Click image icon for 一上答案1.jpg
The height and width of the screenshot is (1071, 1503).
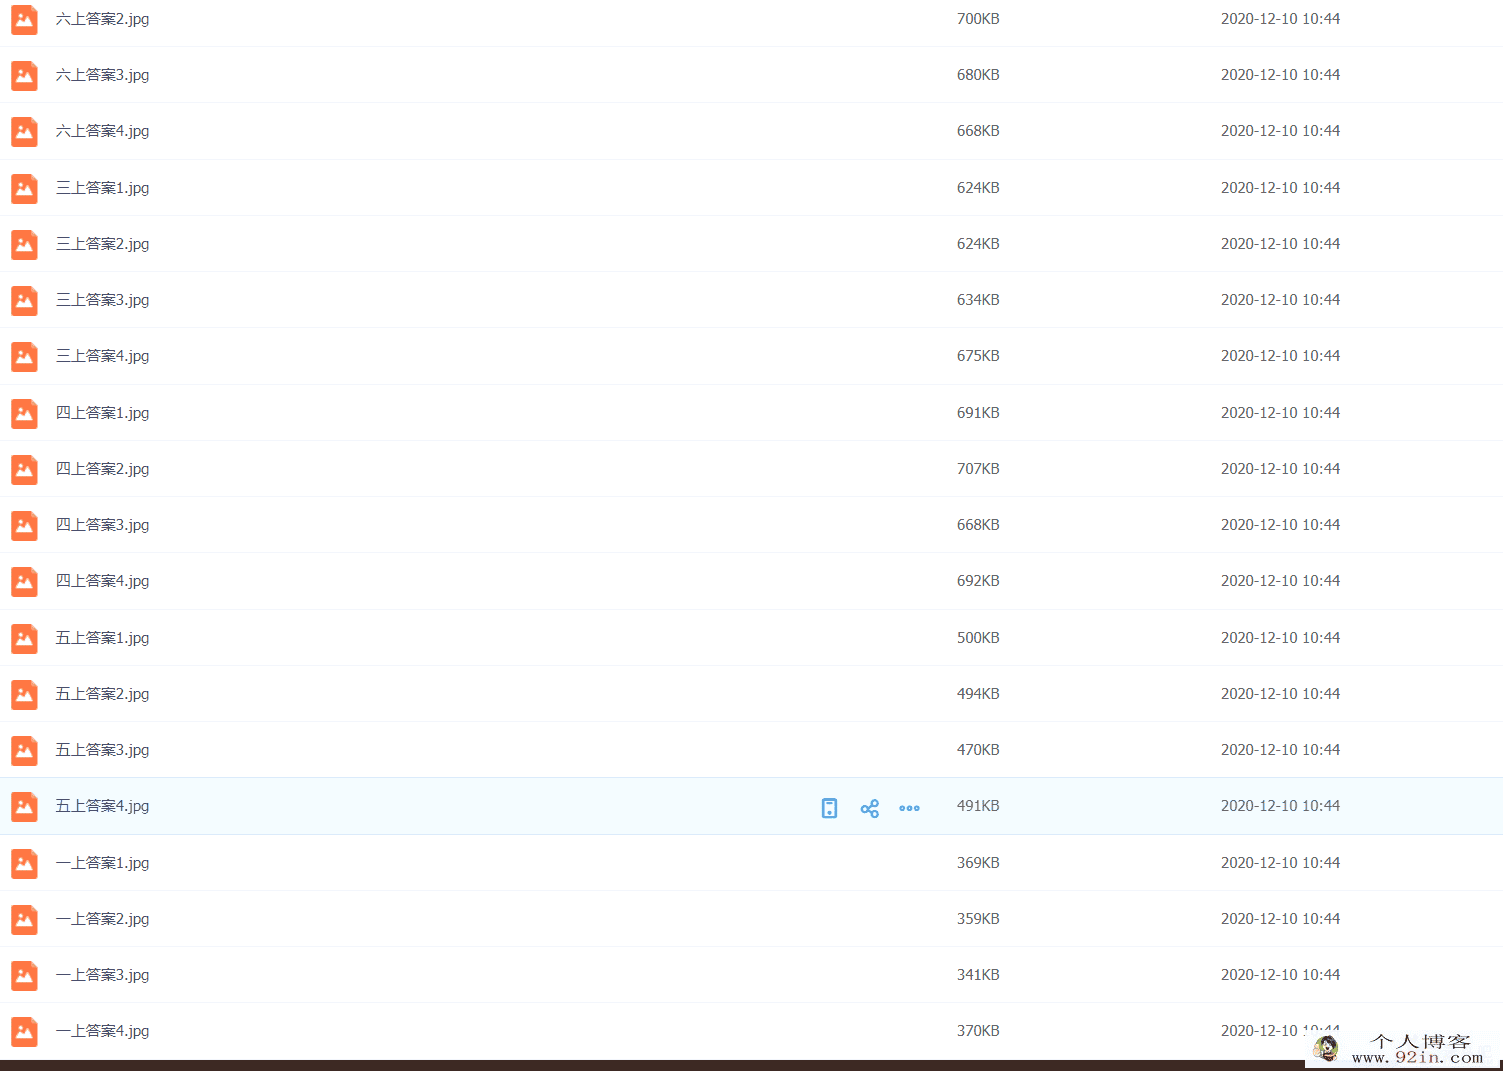[24, 863]
